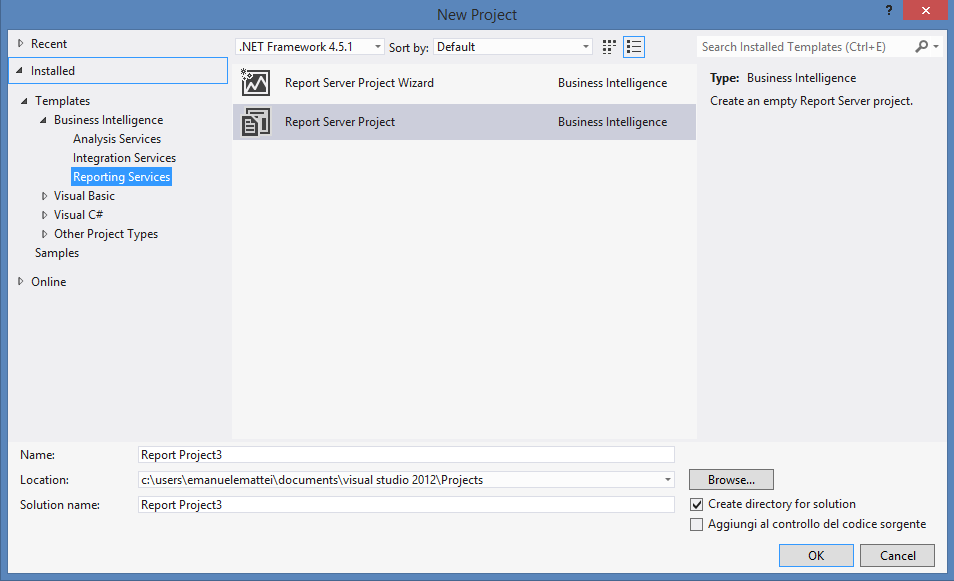Toggle Create directory for solution checkbox
The width and height of the screenshot is (954, 581).
697,504
